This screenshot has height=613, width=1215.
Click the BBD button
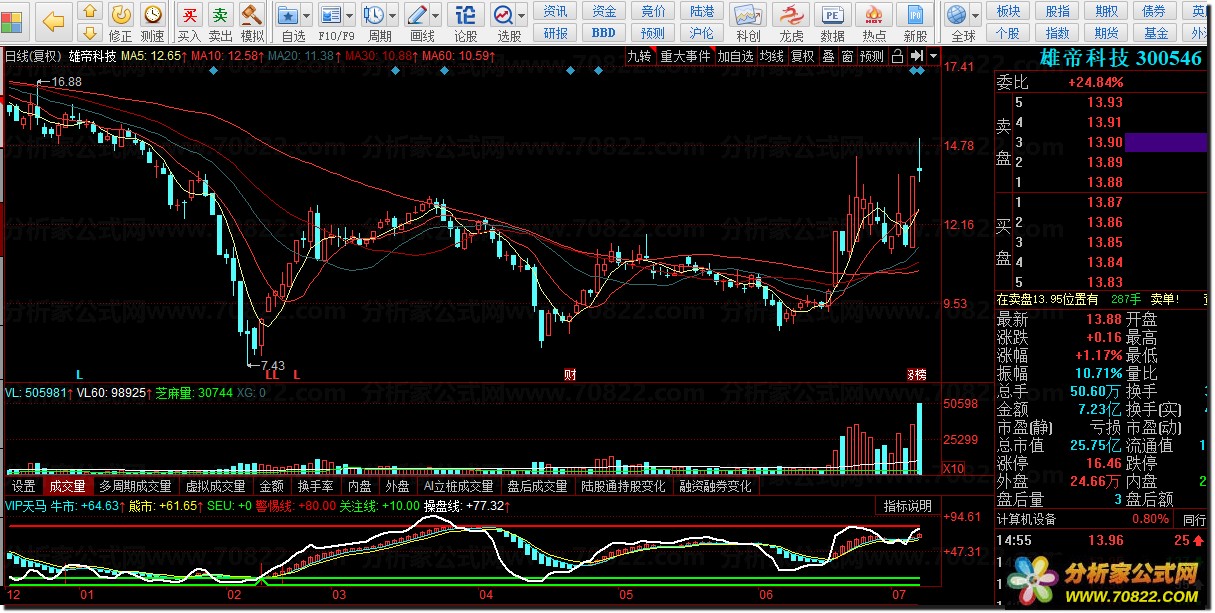point(604,32)
